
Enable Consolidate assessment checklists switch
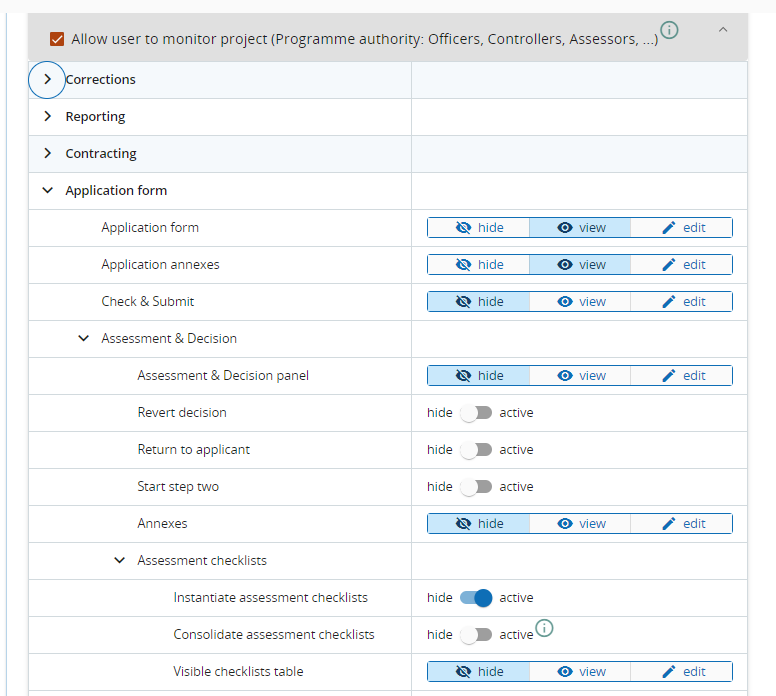click(476, 635)
